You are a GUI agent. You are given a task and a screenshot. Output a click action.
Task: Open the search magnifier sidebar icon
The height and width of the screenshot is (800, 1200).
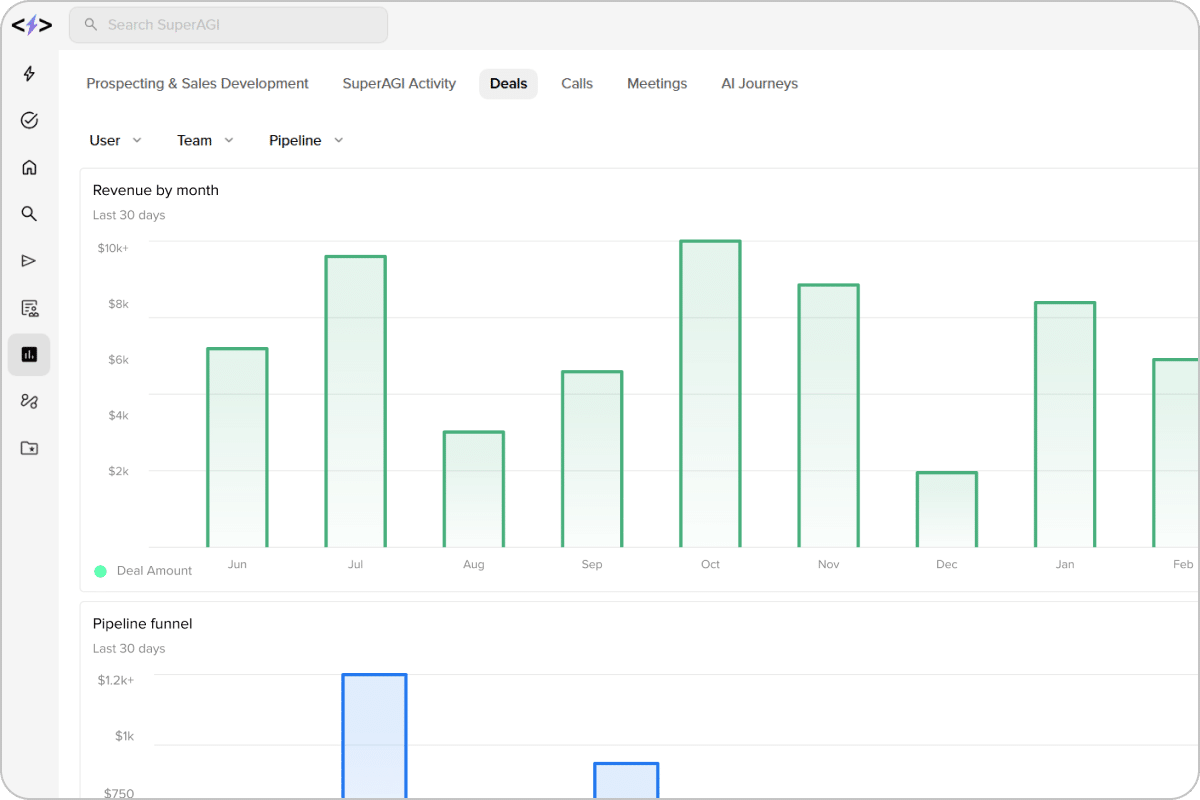(x=29, y=214)
